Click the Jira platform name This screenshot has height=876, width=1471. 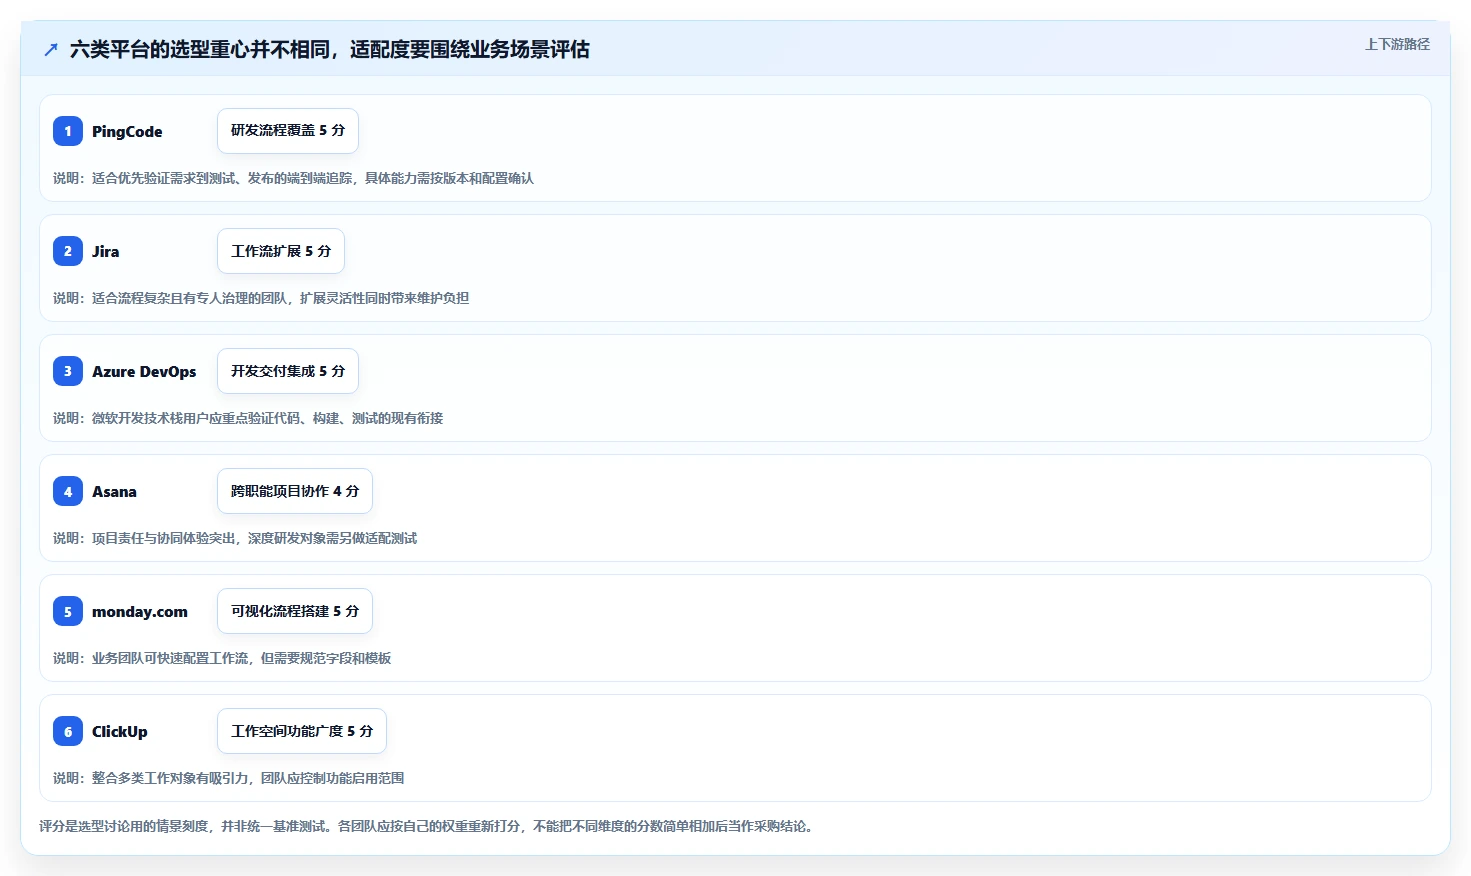[x=105, y=251]
